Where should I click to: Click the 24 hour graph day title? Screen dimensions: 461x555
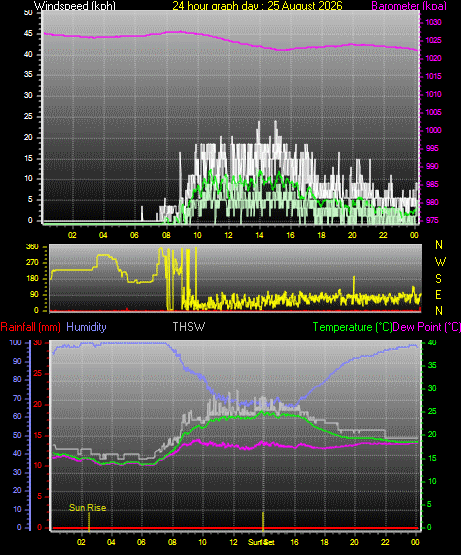(x=257, y=6)
